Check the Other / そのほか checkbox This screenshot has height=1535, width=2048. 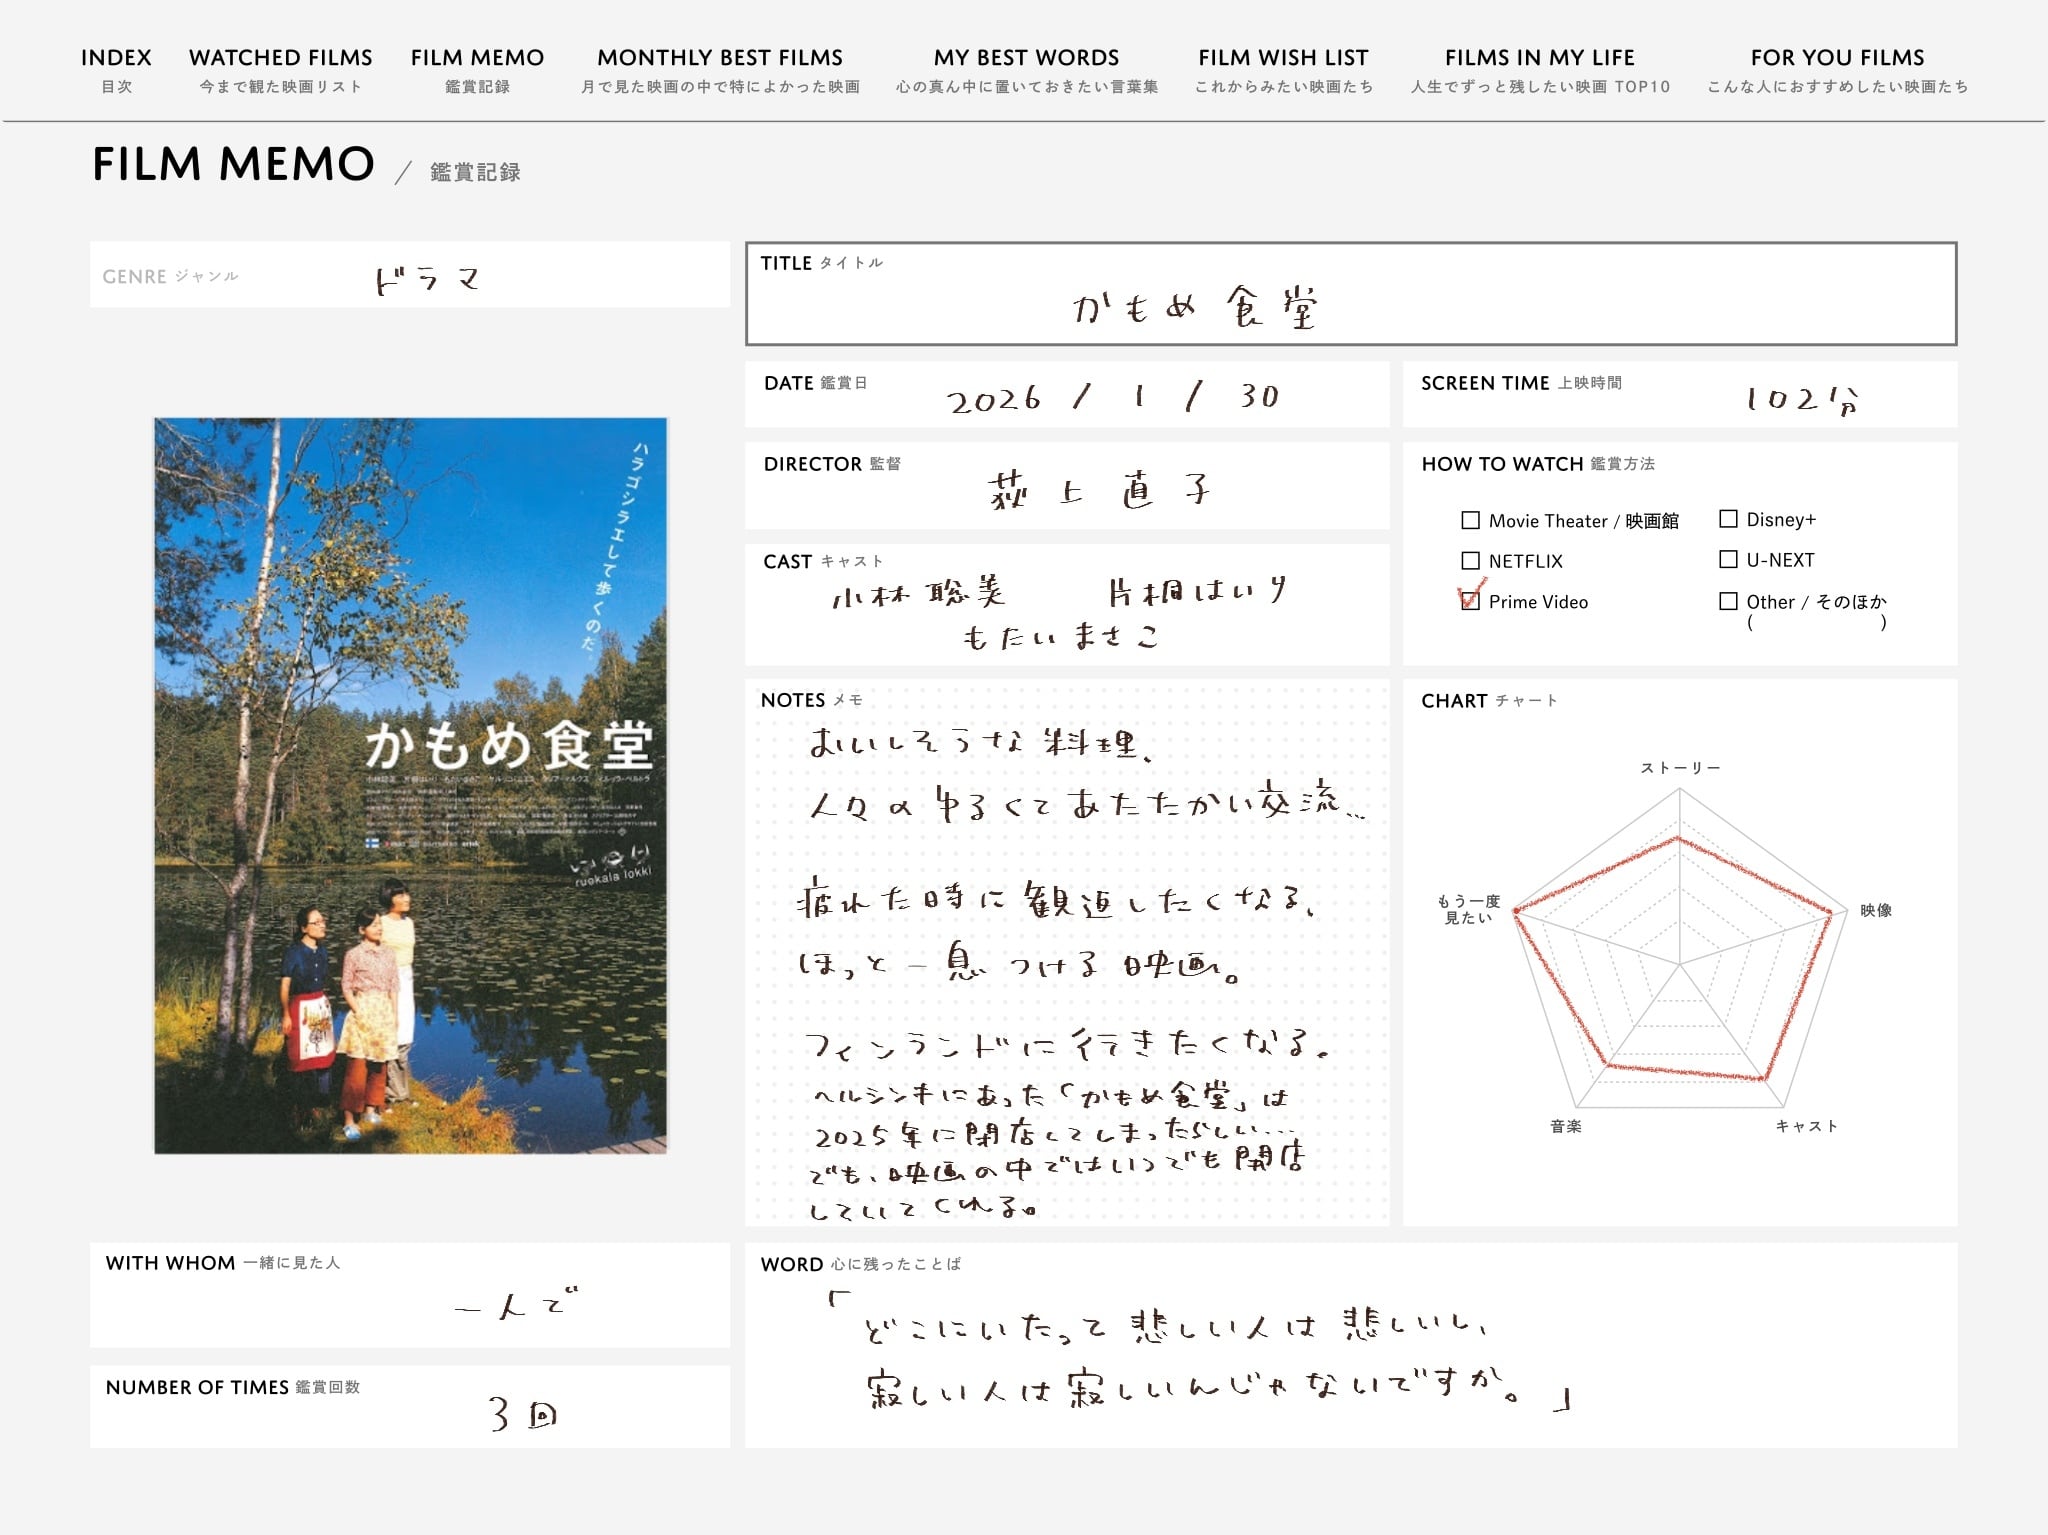click(1728, 601)
